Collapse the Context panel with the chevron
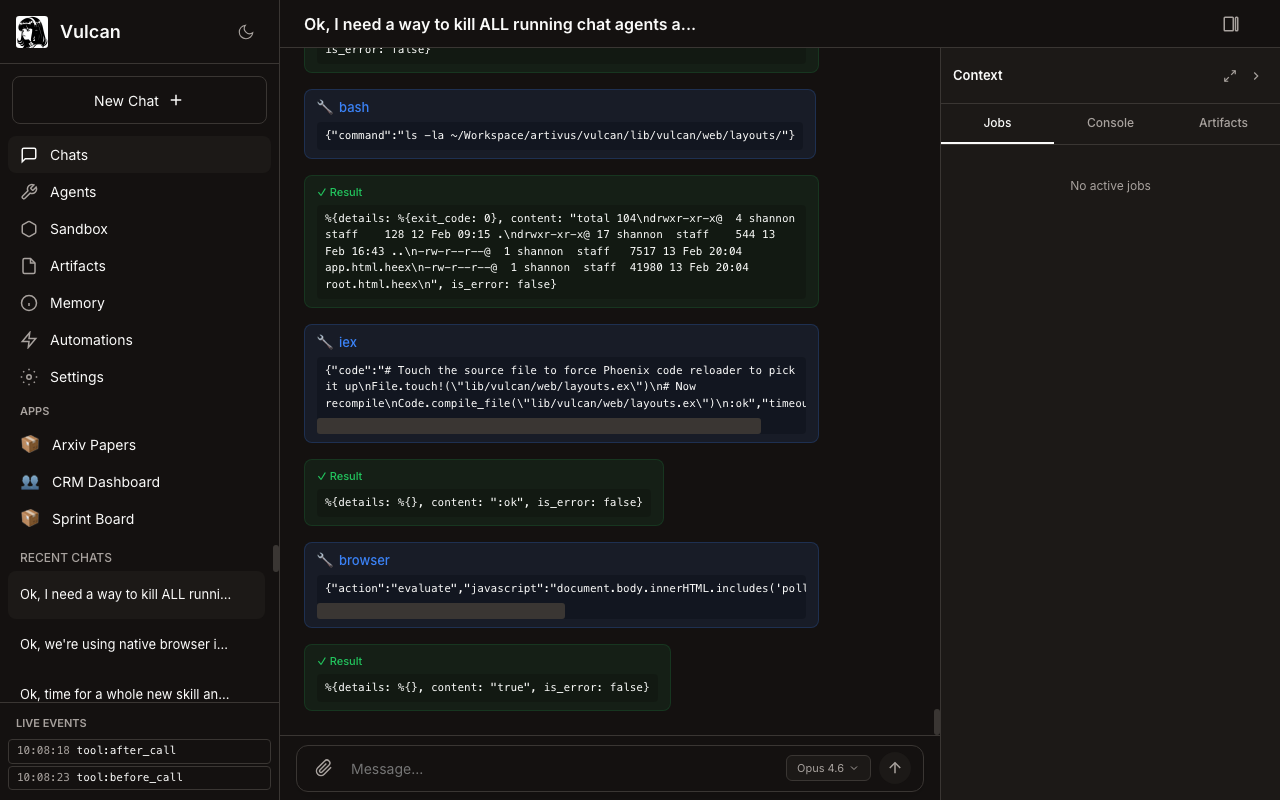 point(1256,76)
